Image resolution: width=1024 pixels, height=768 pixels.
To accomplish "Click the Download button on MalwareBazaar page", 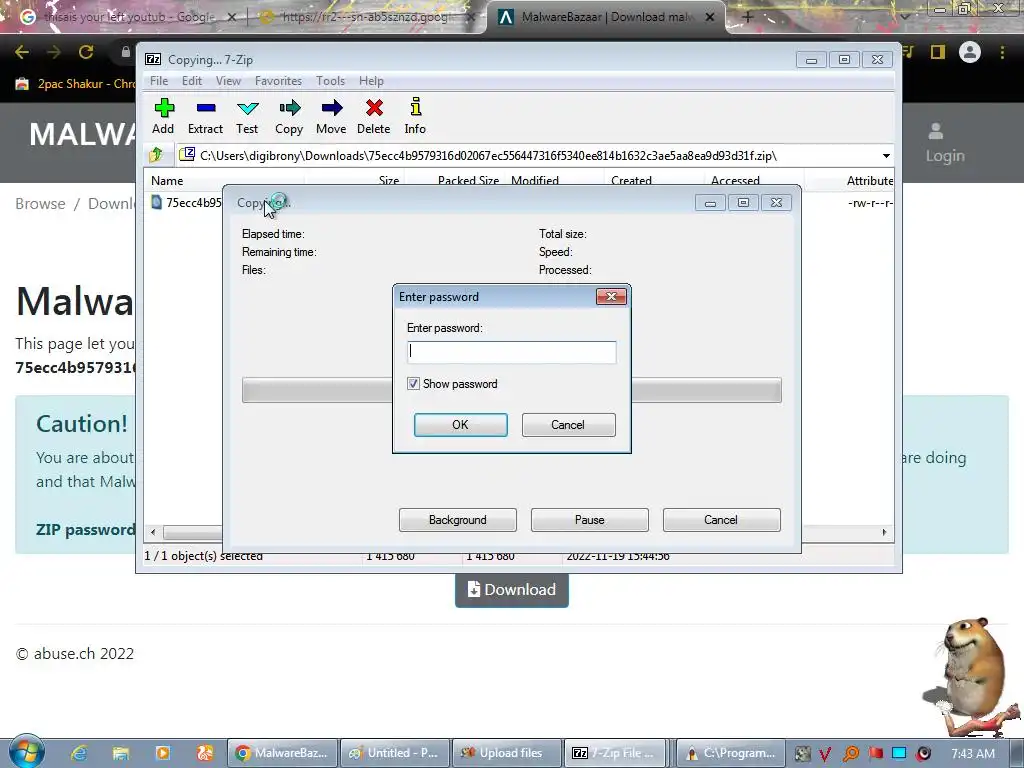I will click(x=512, y=590).
